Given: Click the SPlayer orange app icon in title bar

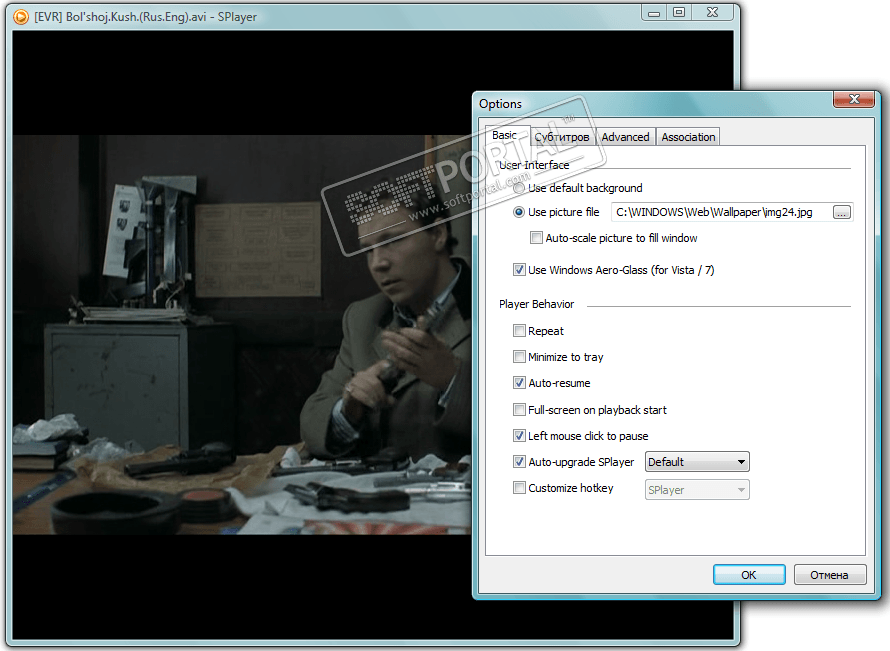Looking at the screenshot, I should pos(20,17).
